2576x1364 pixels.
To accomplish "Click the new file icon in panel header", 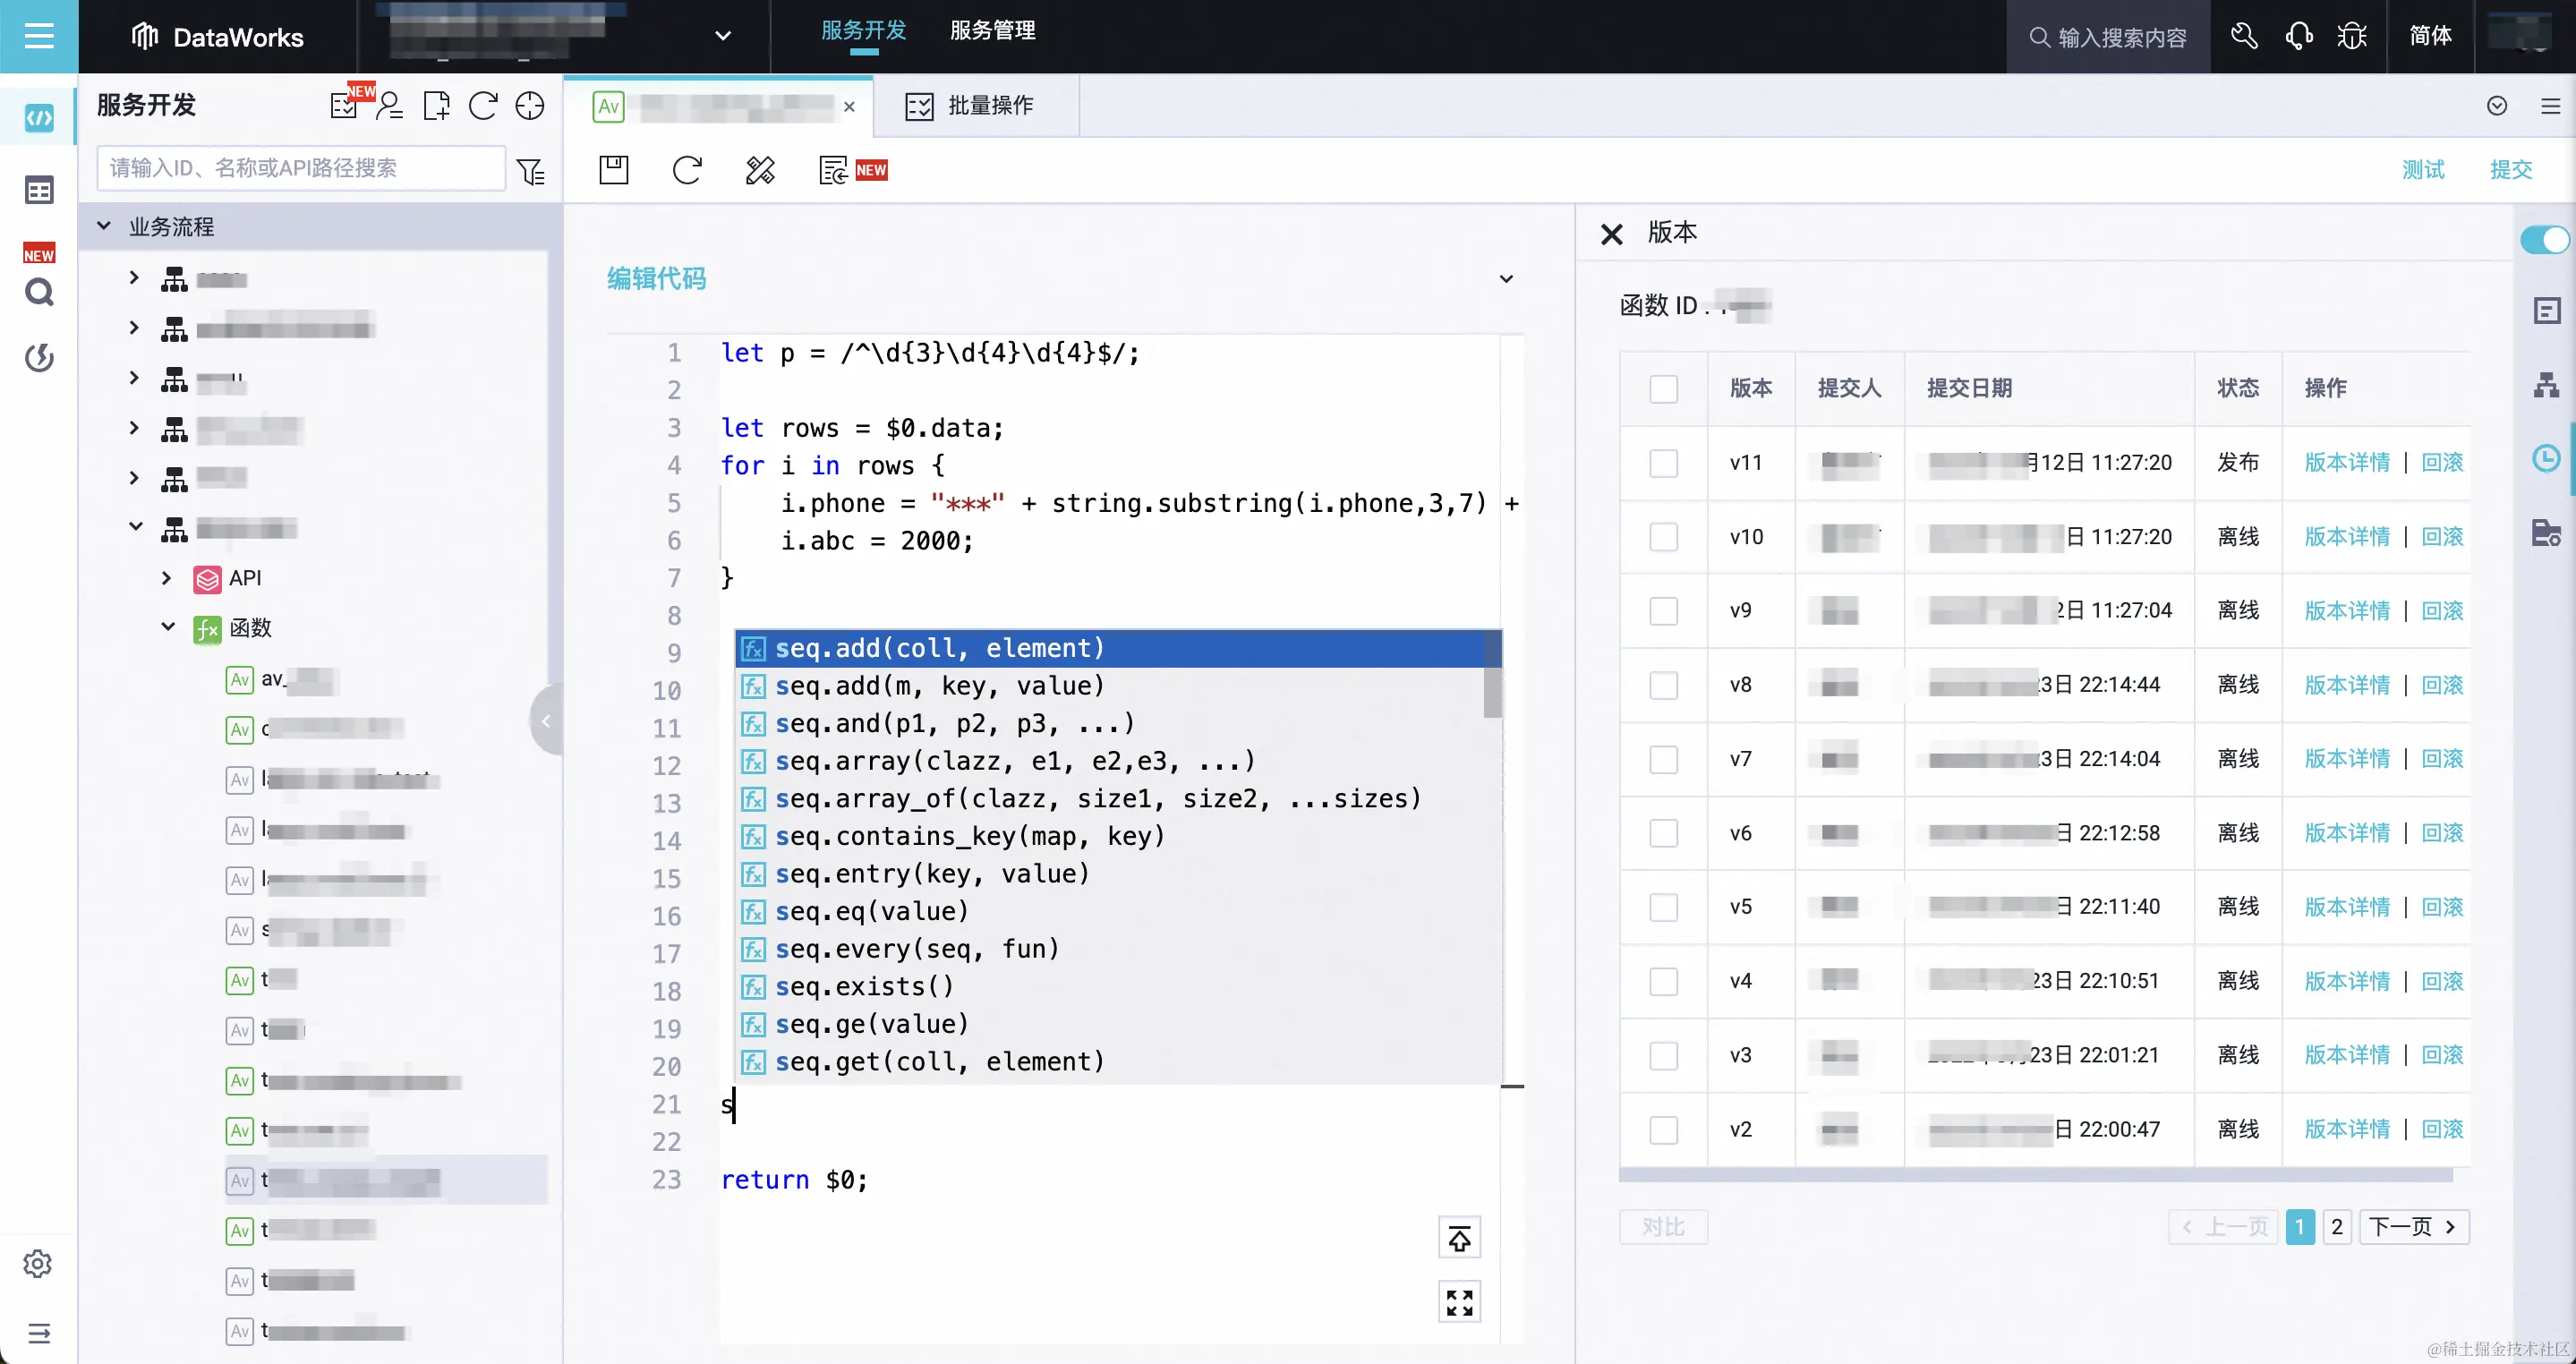I will click(437, 105).
